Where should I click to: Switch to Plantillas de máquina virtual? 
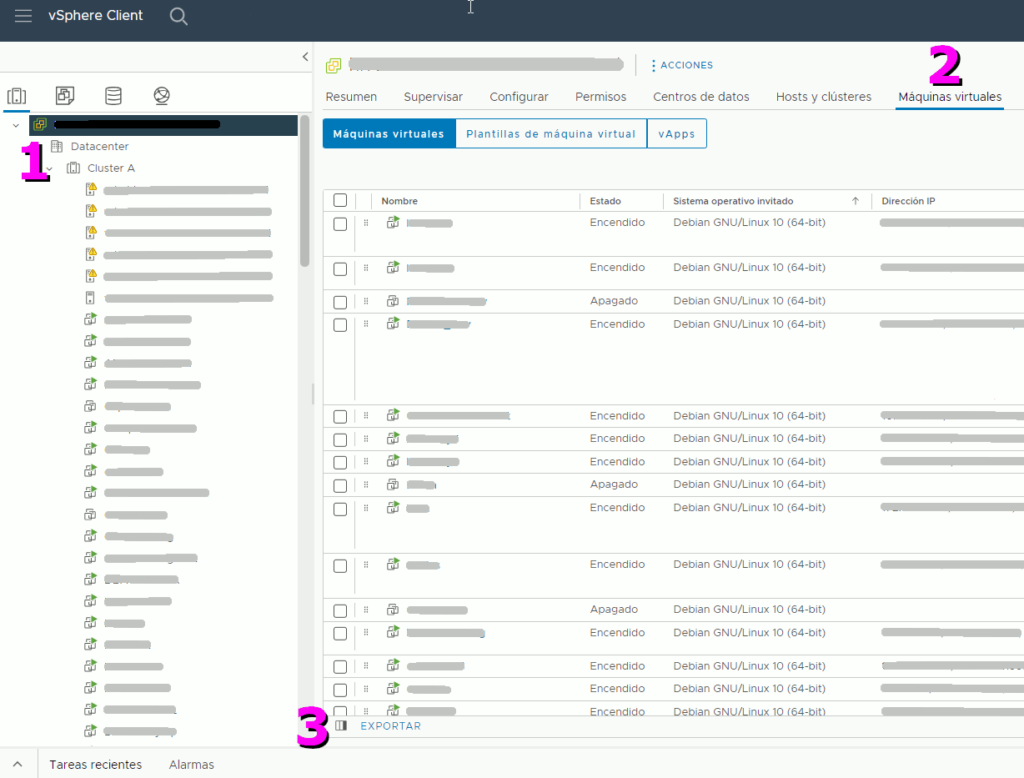coord(551,133)
